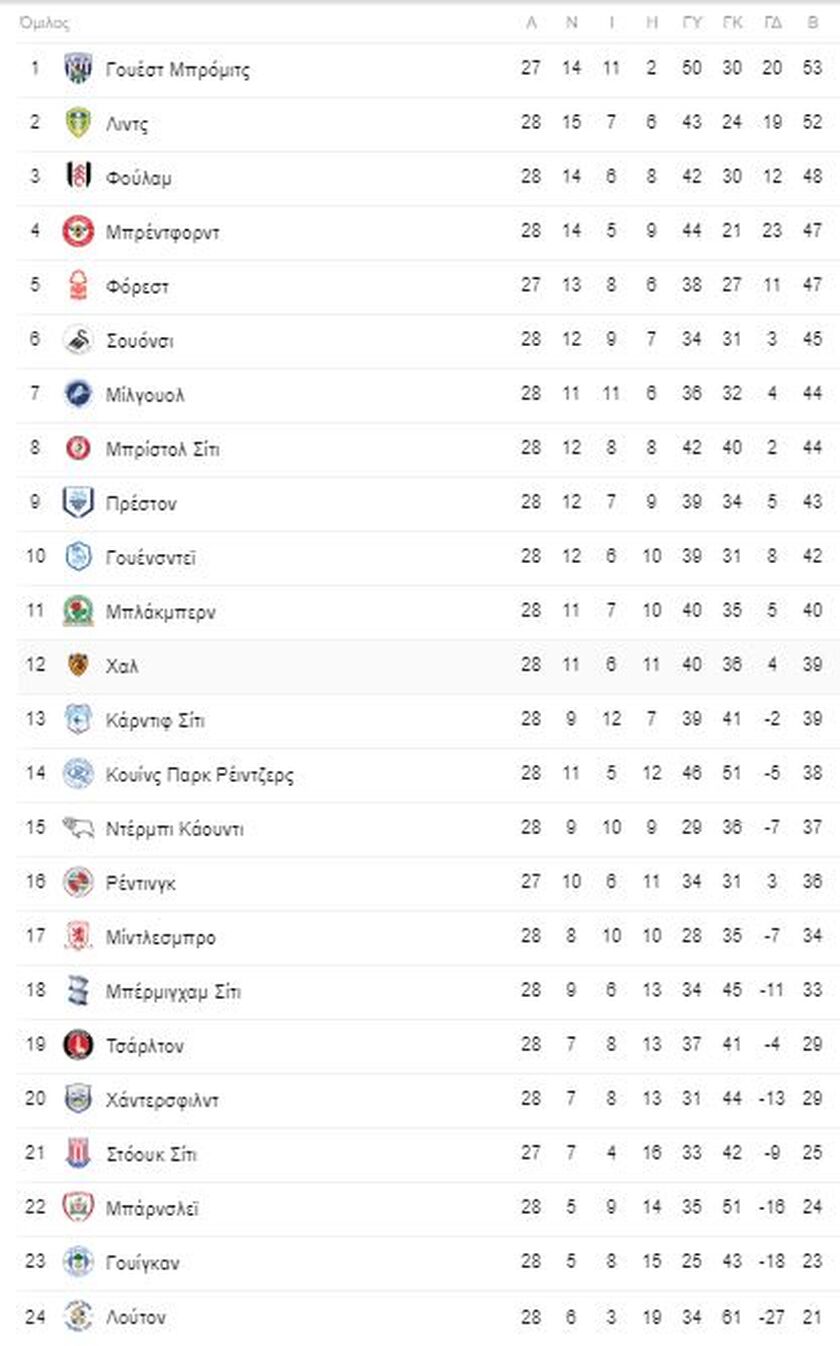Select the Γουίγκαν table row name
The image size is (840, 1346).
(143, 1263)
